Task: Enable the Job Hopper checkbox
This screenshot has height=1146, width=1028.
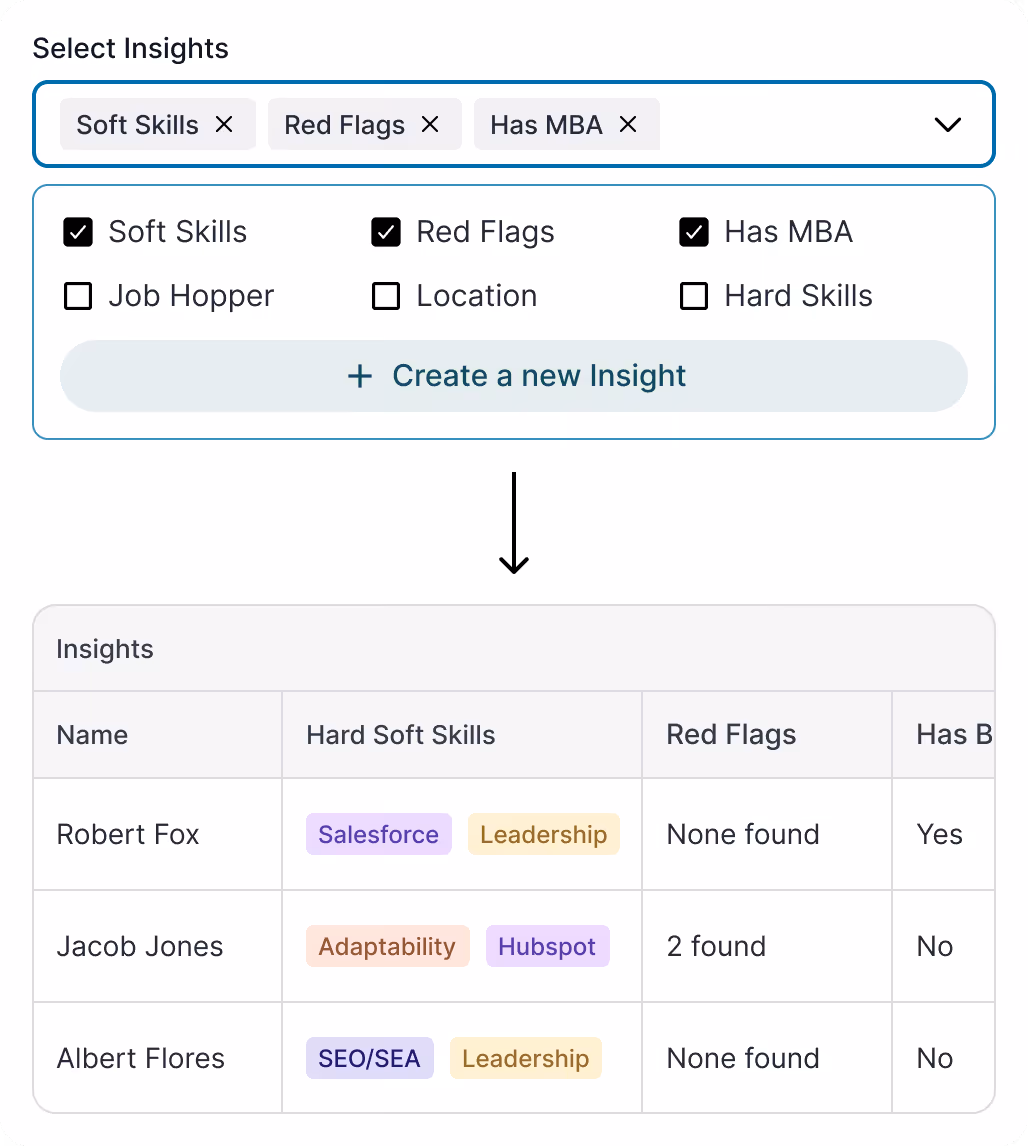Action: [78, 296]
